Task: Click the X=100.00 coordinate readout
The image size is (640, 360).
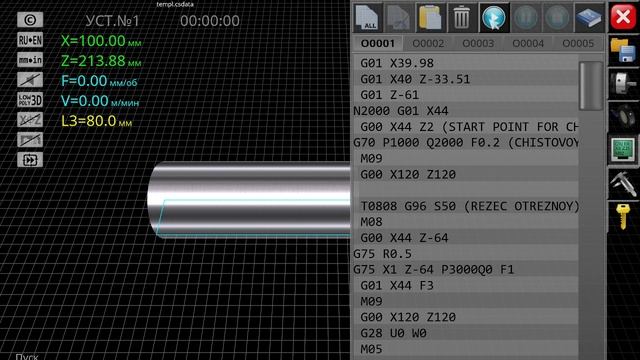Action: (x=101, y=41)
